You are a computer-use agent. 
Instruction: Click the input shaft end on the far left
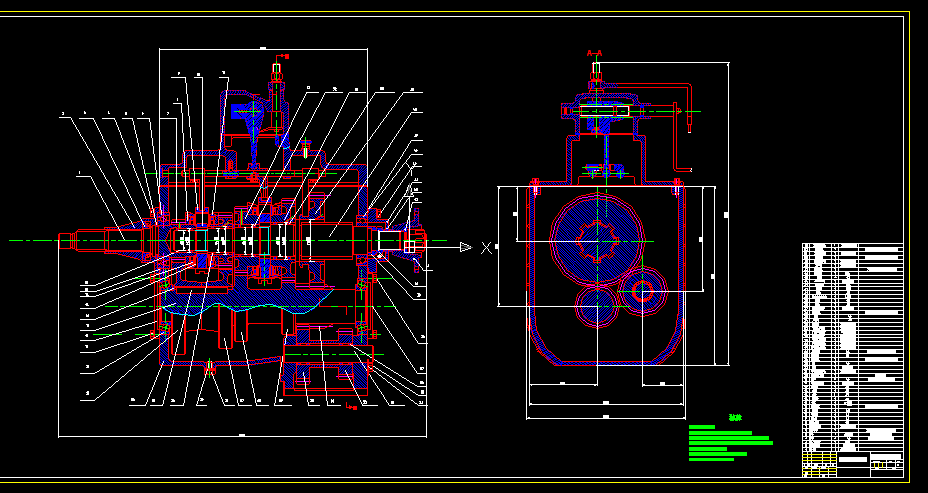point(72,240)
